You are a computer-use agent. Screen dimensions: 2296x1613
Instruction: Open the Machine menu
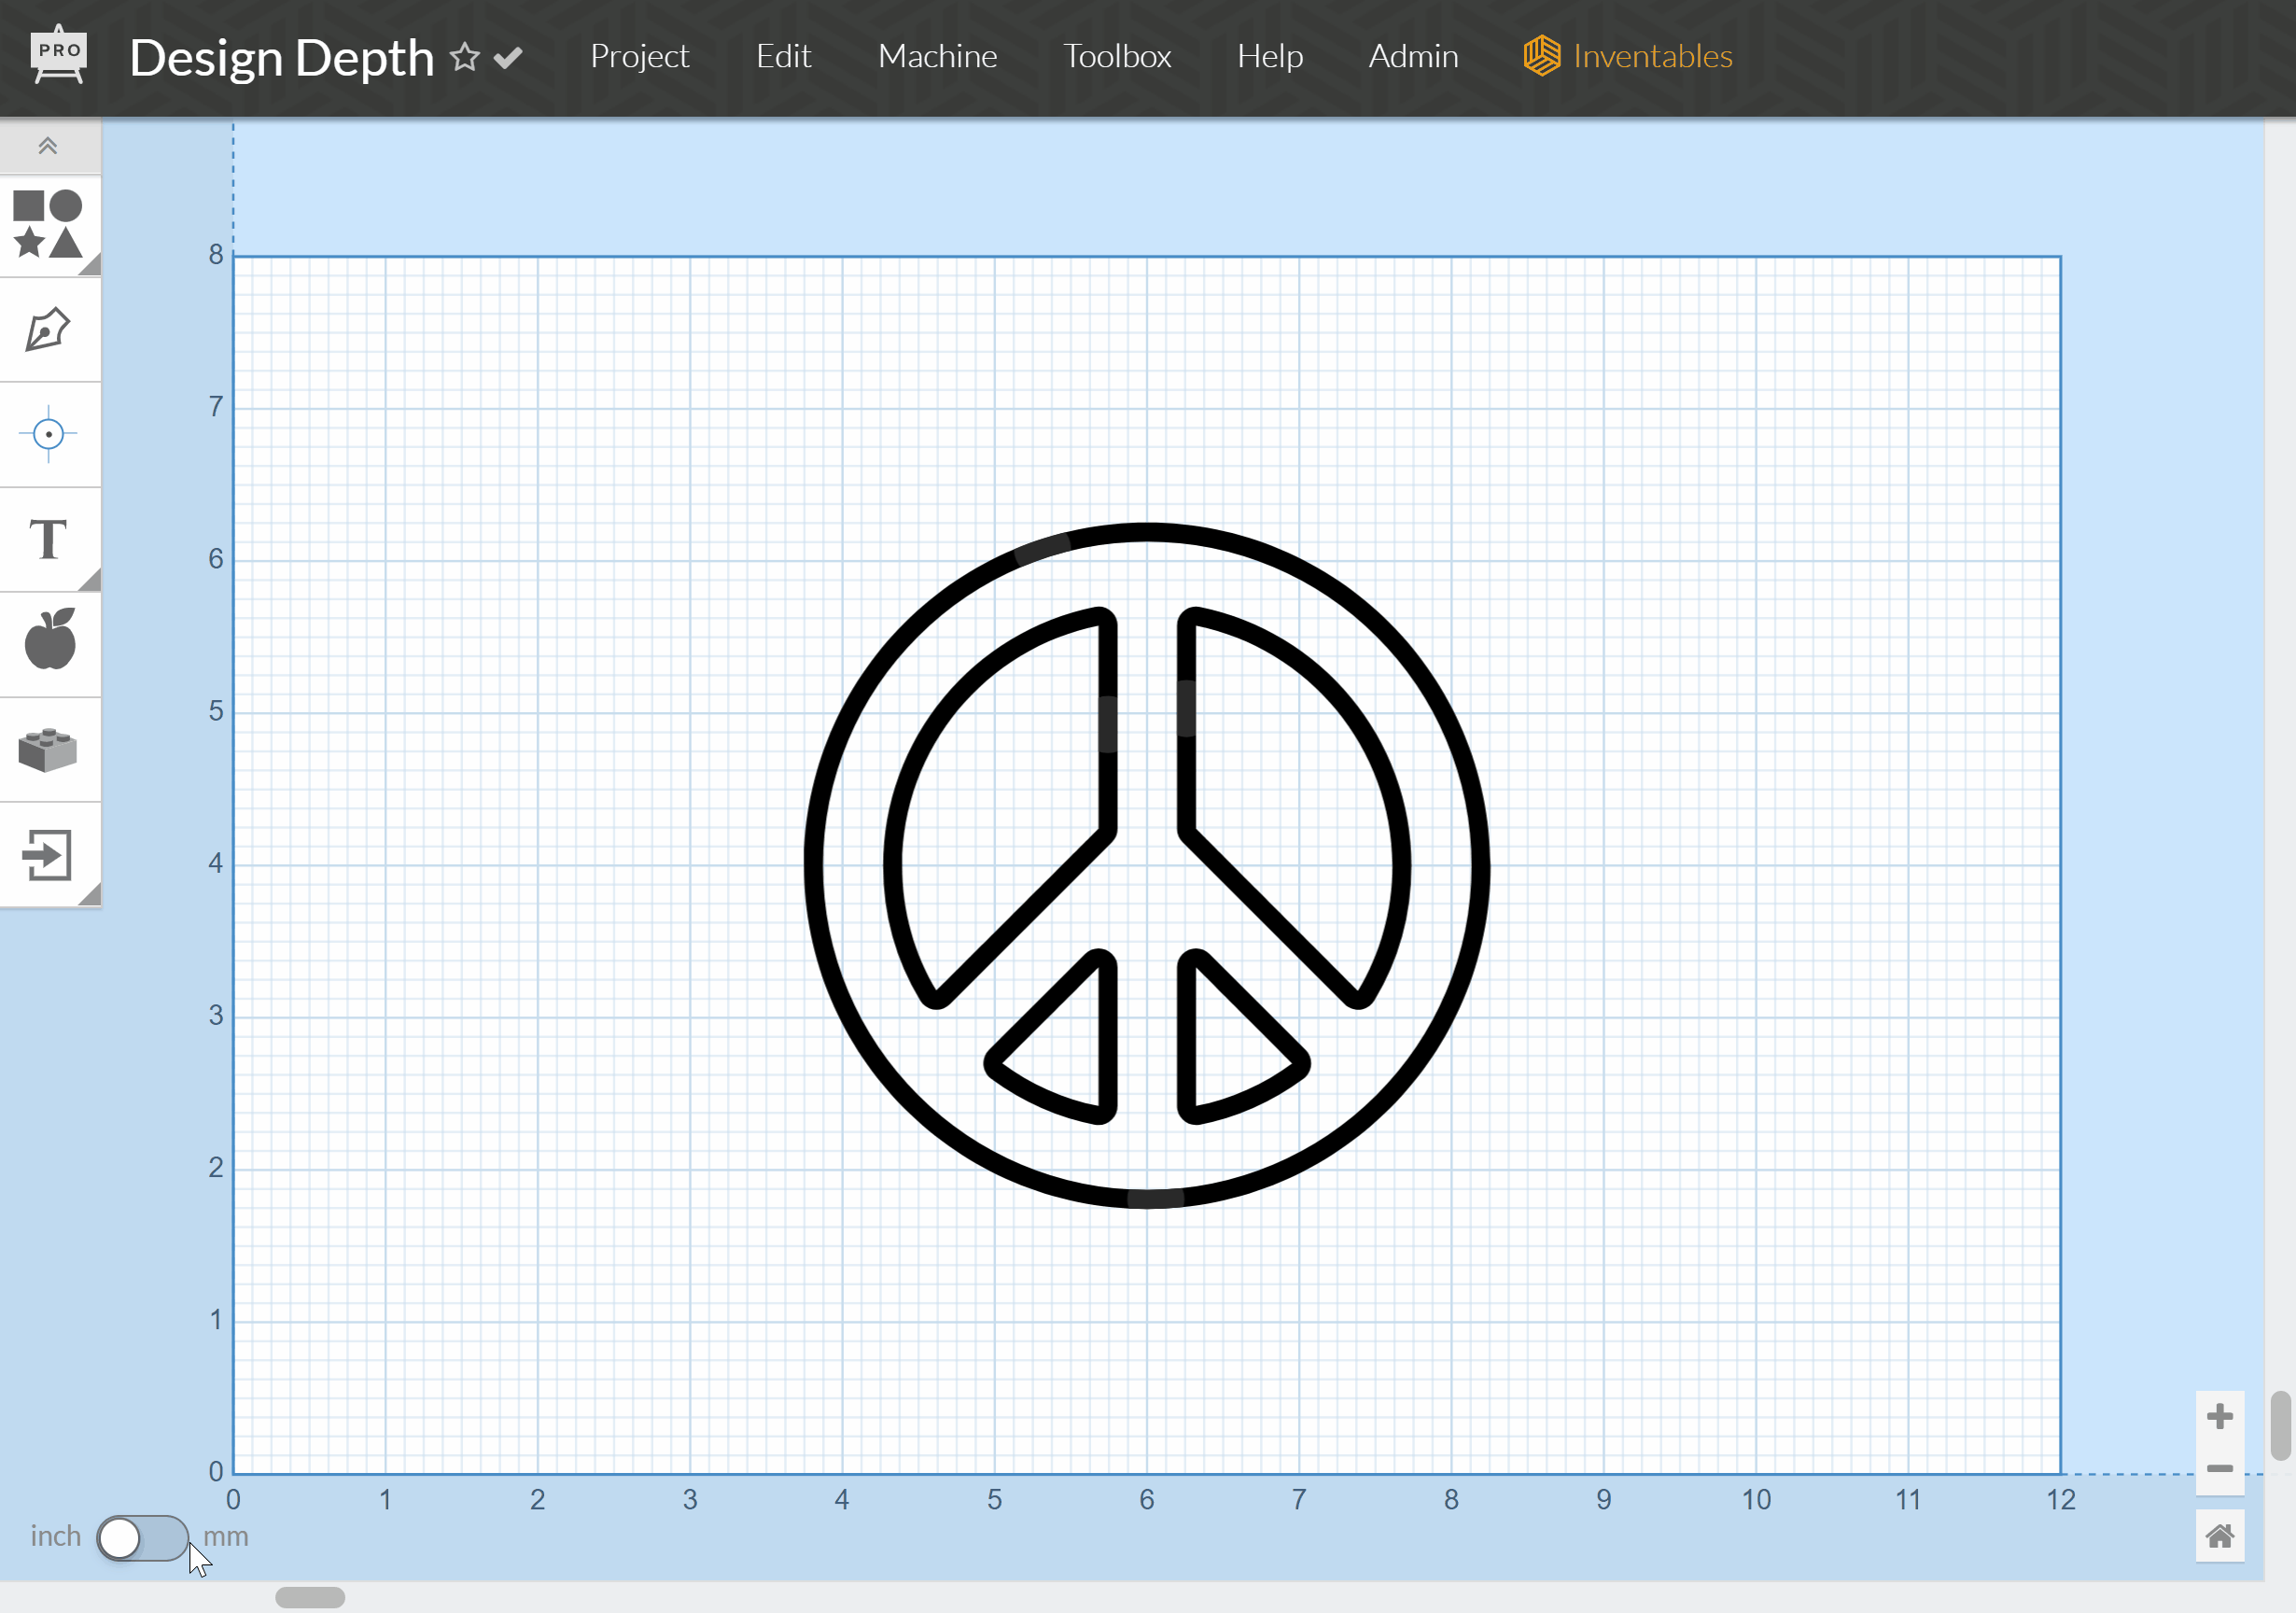936,56
